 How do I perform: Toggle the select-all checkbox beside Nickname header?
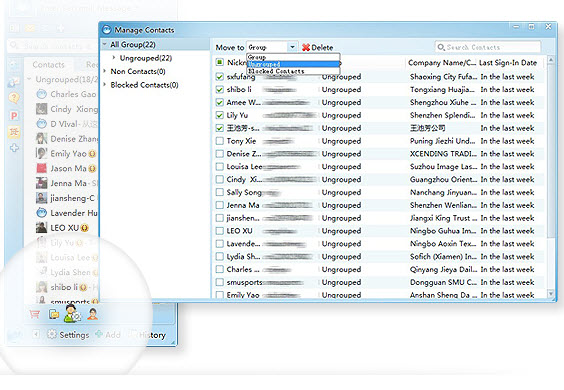click(x=219, y=62)
